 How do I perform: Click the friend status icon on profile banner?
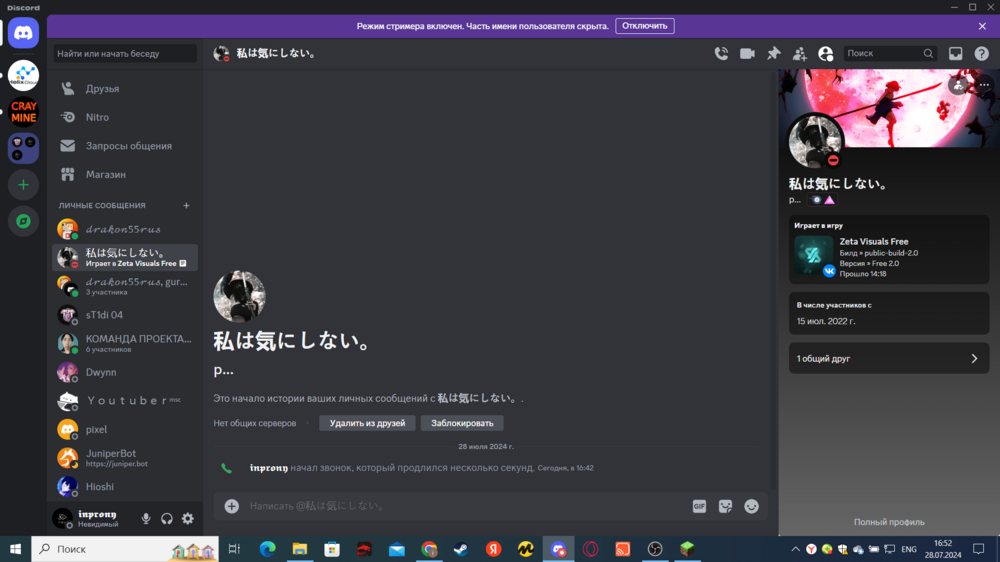point(958,85)
